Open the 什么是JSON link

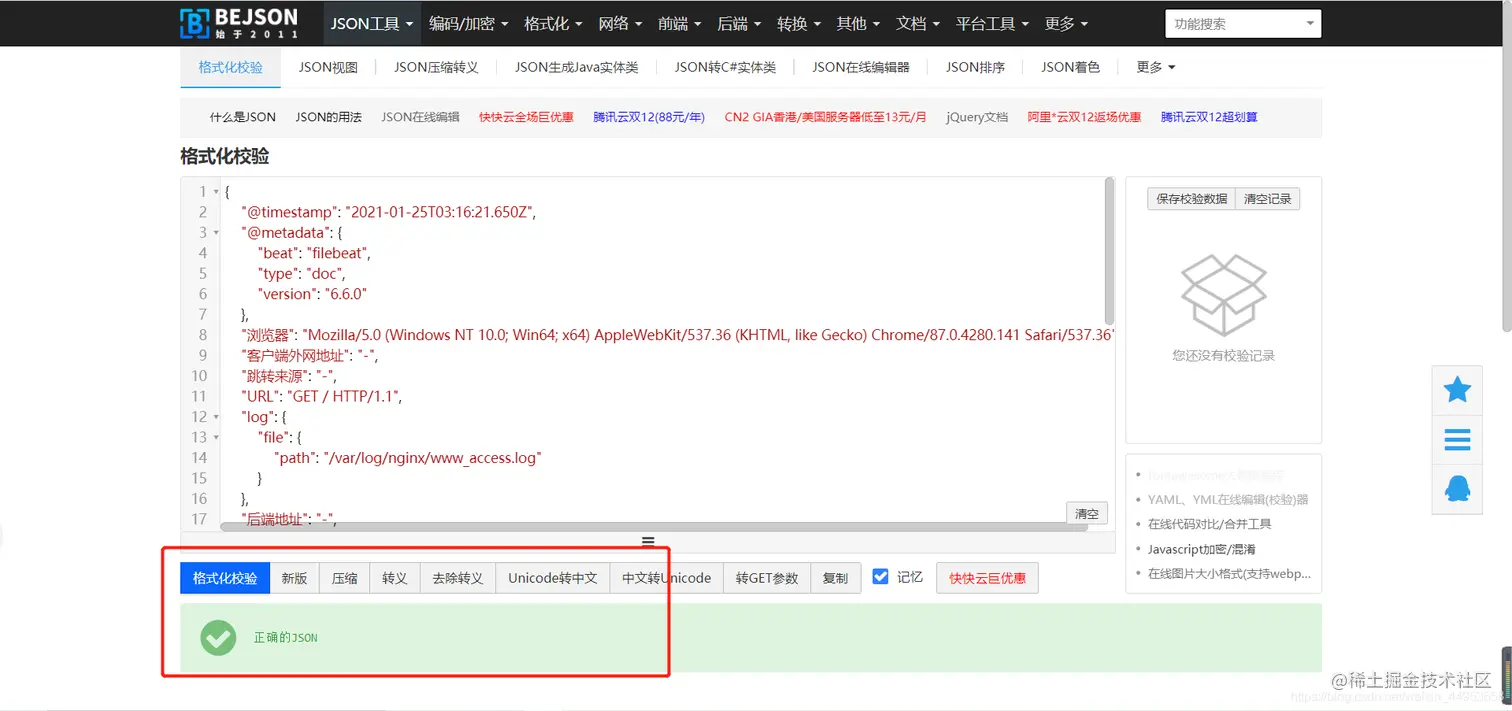pos(243,117)
